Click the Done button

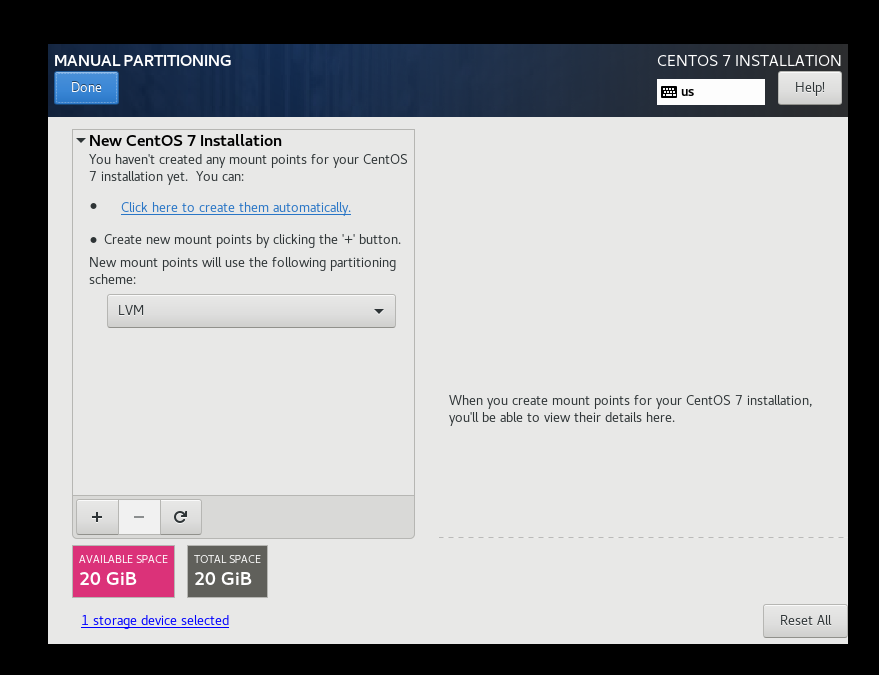tap(86, 88)
